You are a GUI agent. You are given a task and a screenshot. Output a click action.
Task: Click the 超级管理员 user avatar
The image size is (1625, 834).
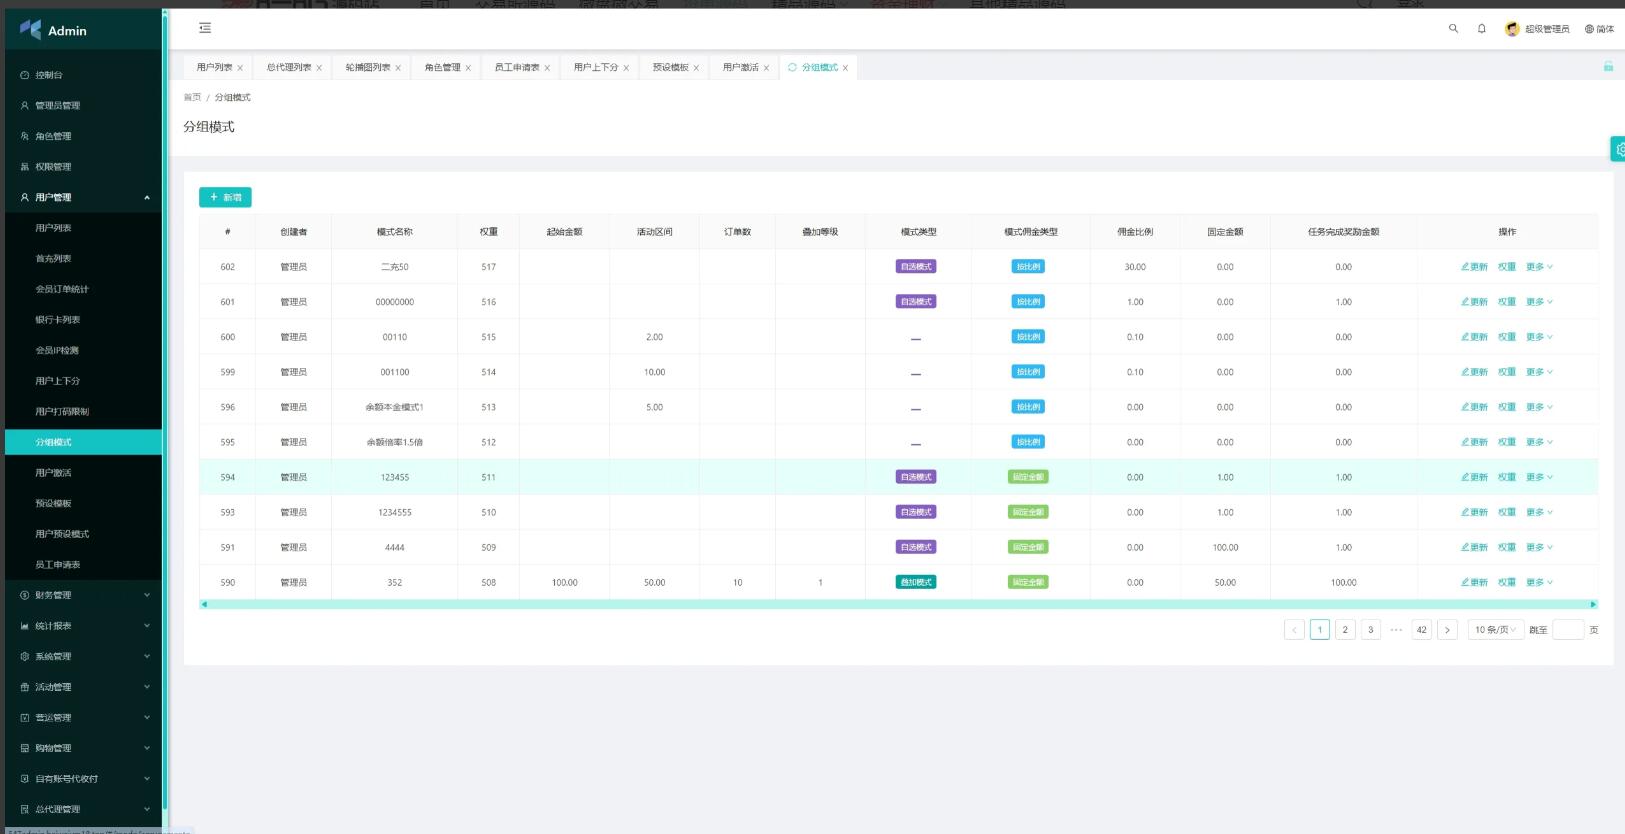click(x=1512, y=29)
